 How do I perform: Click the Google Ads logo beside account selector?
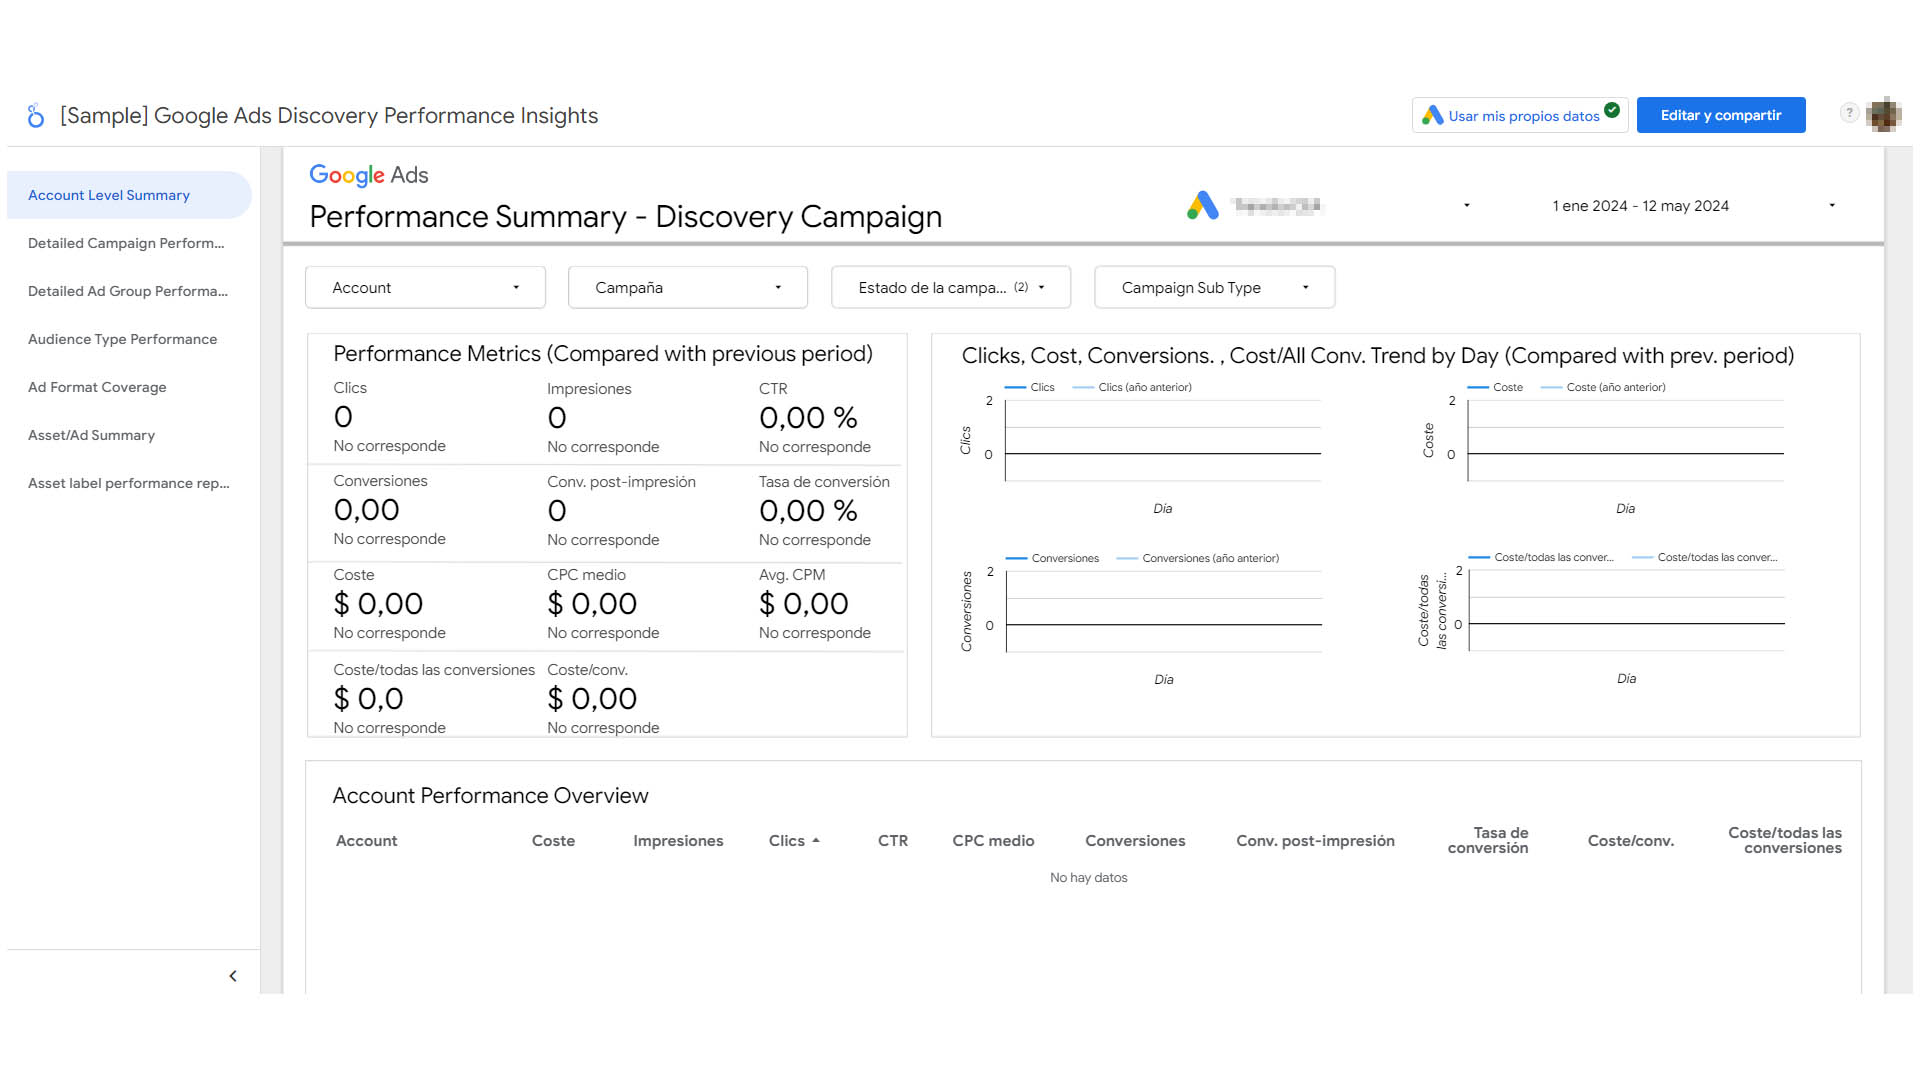pos(1203,205)
